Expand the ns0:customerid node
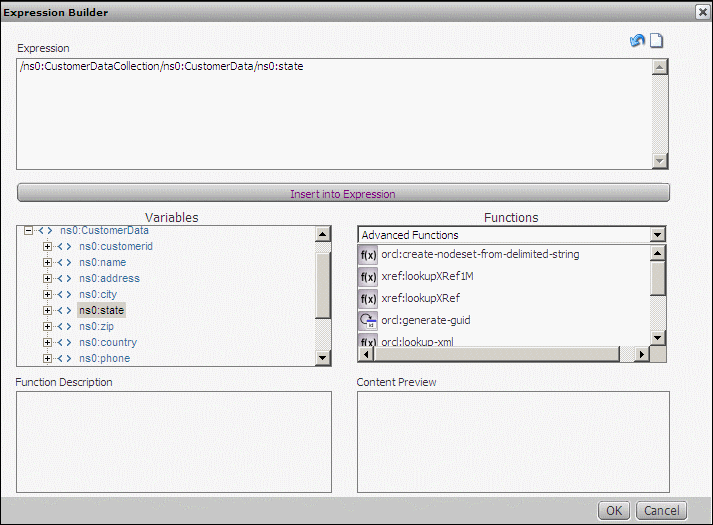 coord(47,246)
